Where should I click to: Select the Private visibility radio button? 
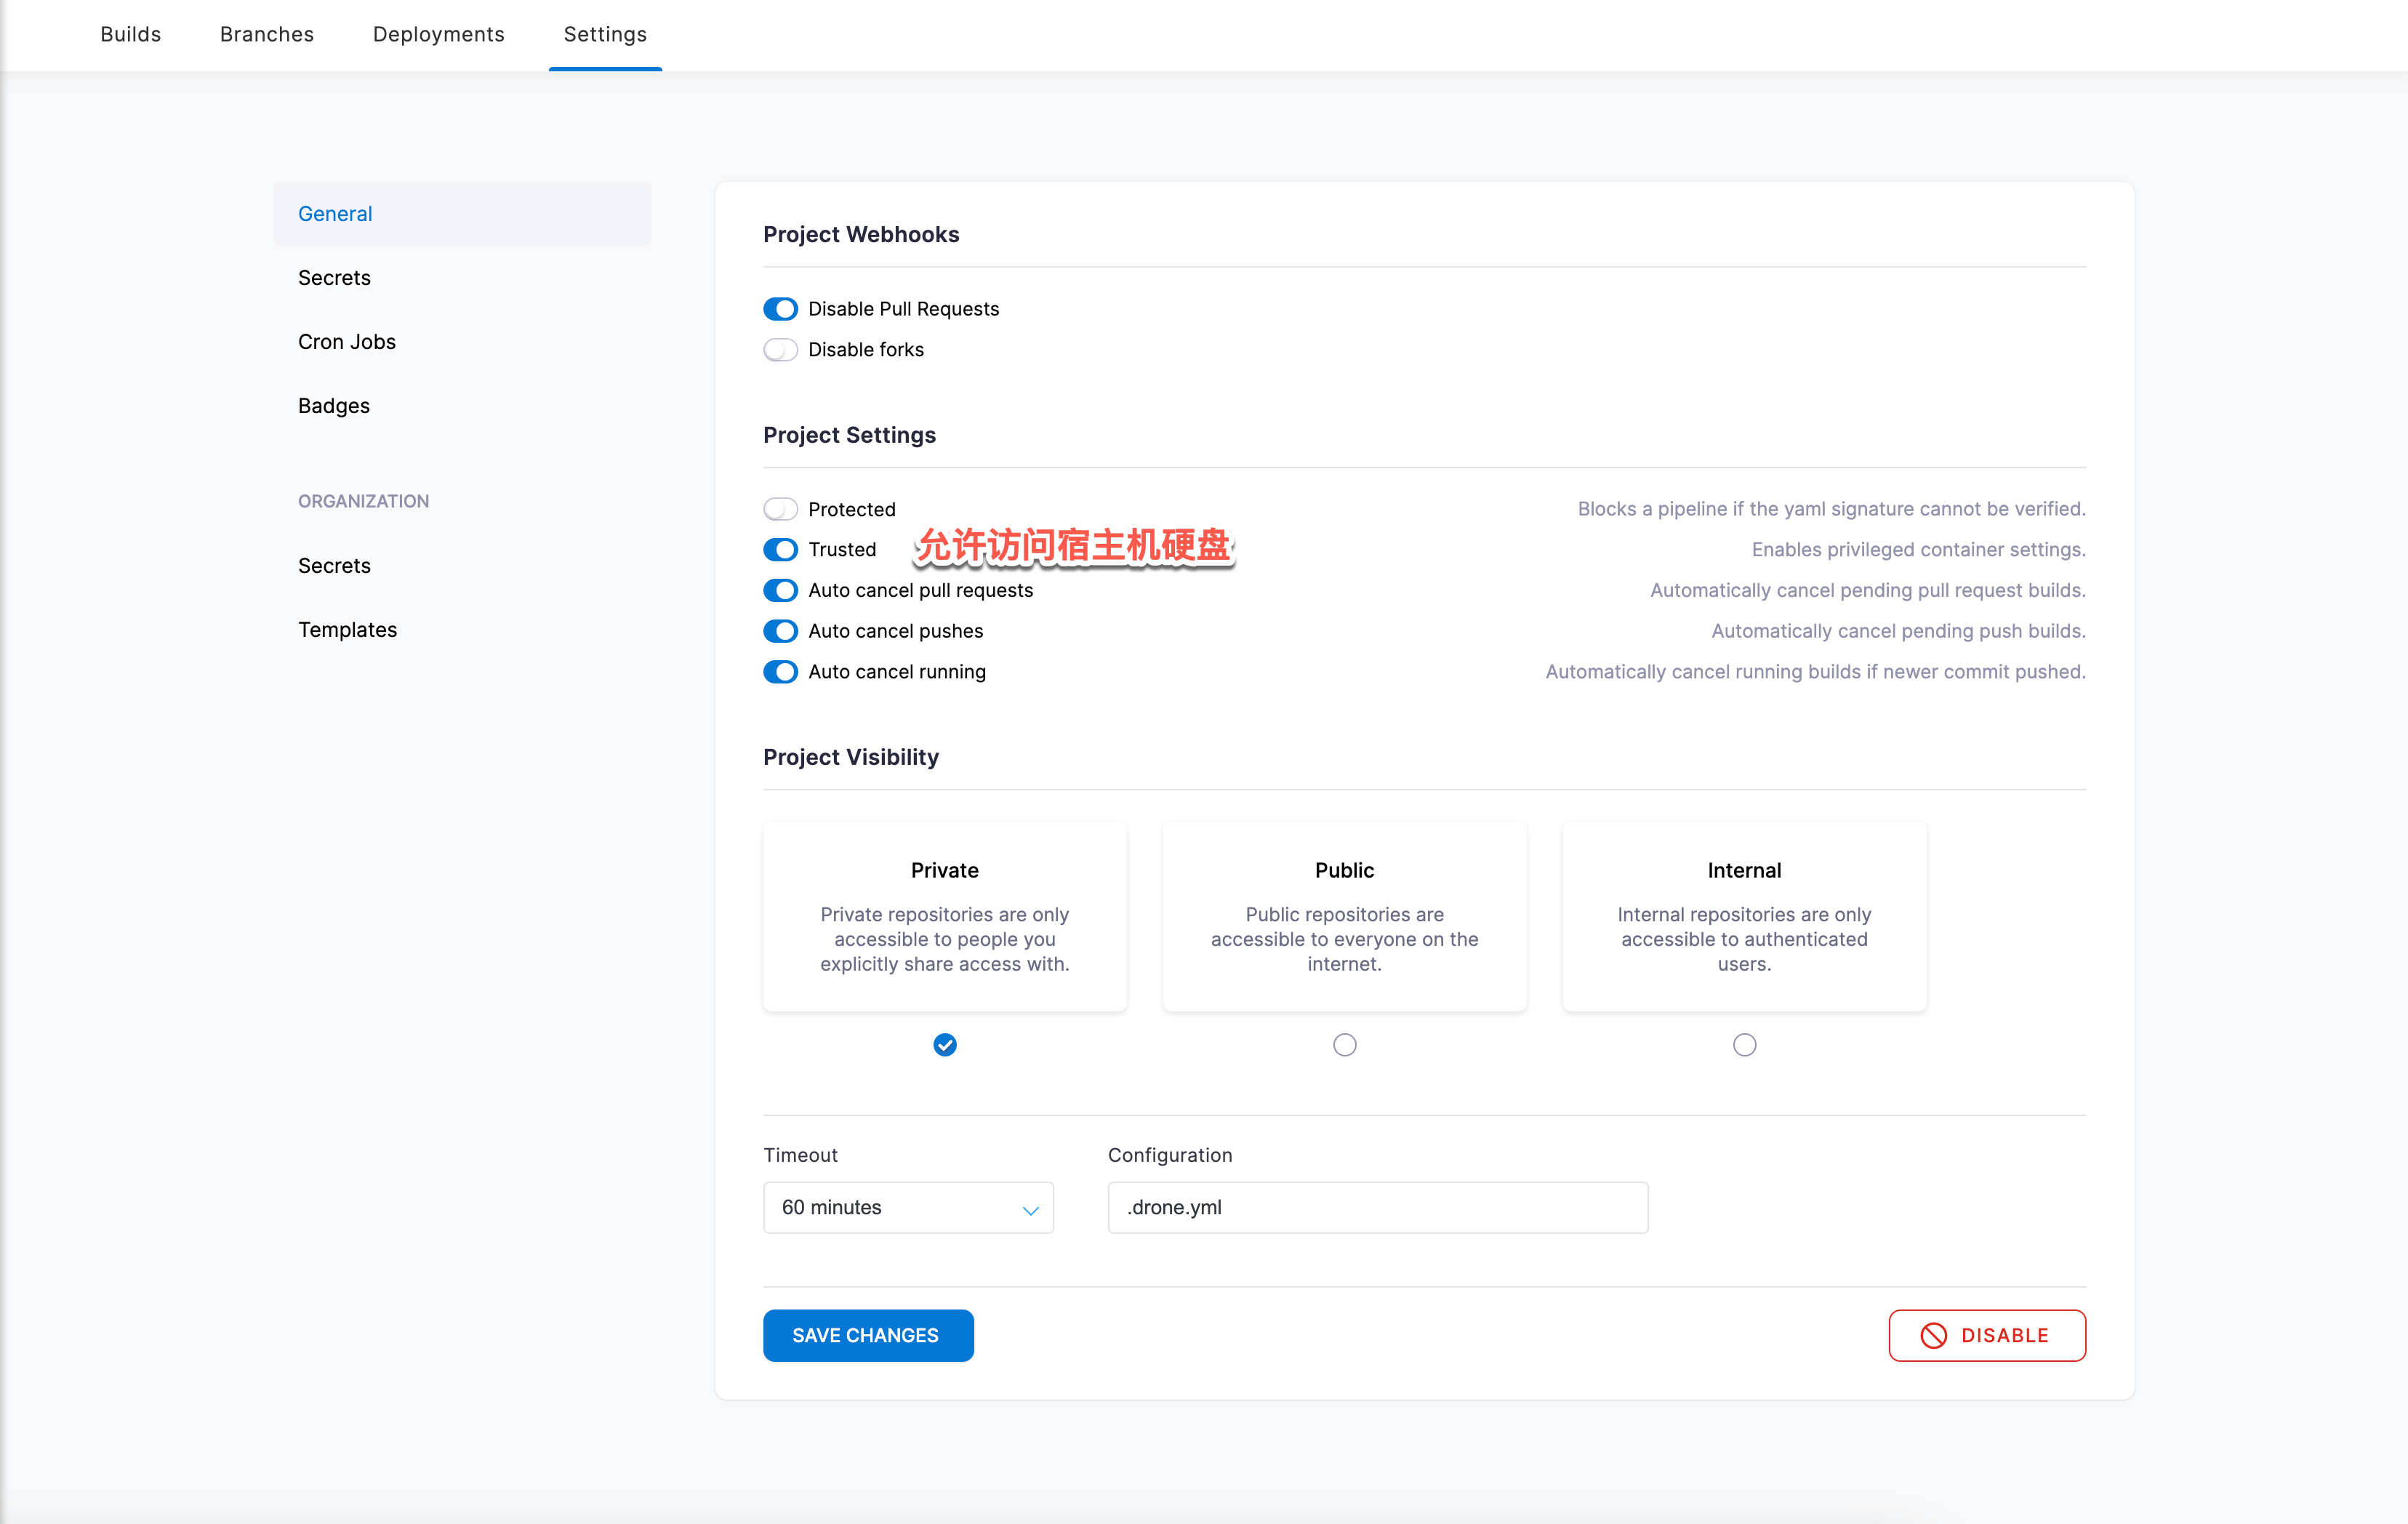945,1045
